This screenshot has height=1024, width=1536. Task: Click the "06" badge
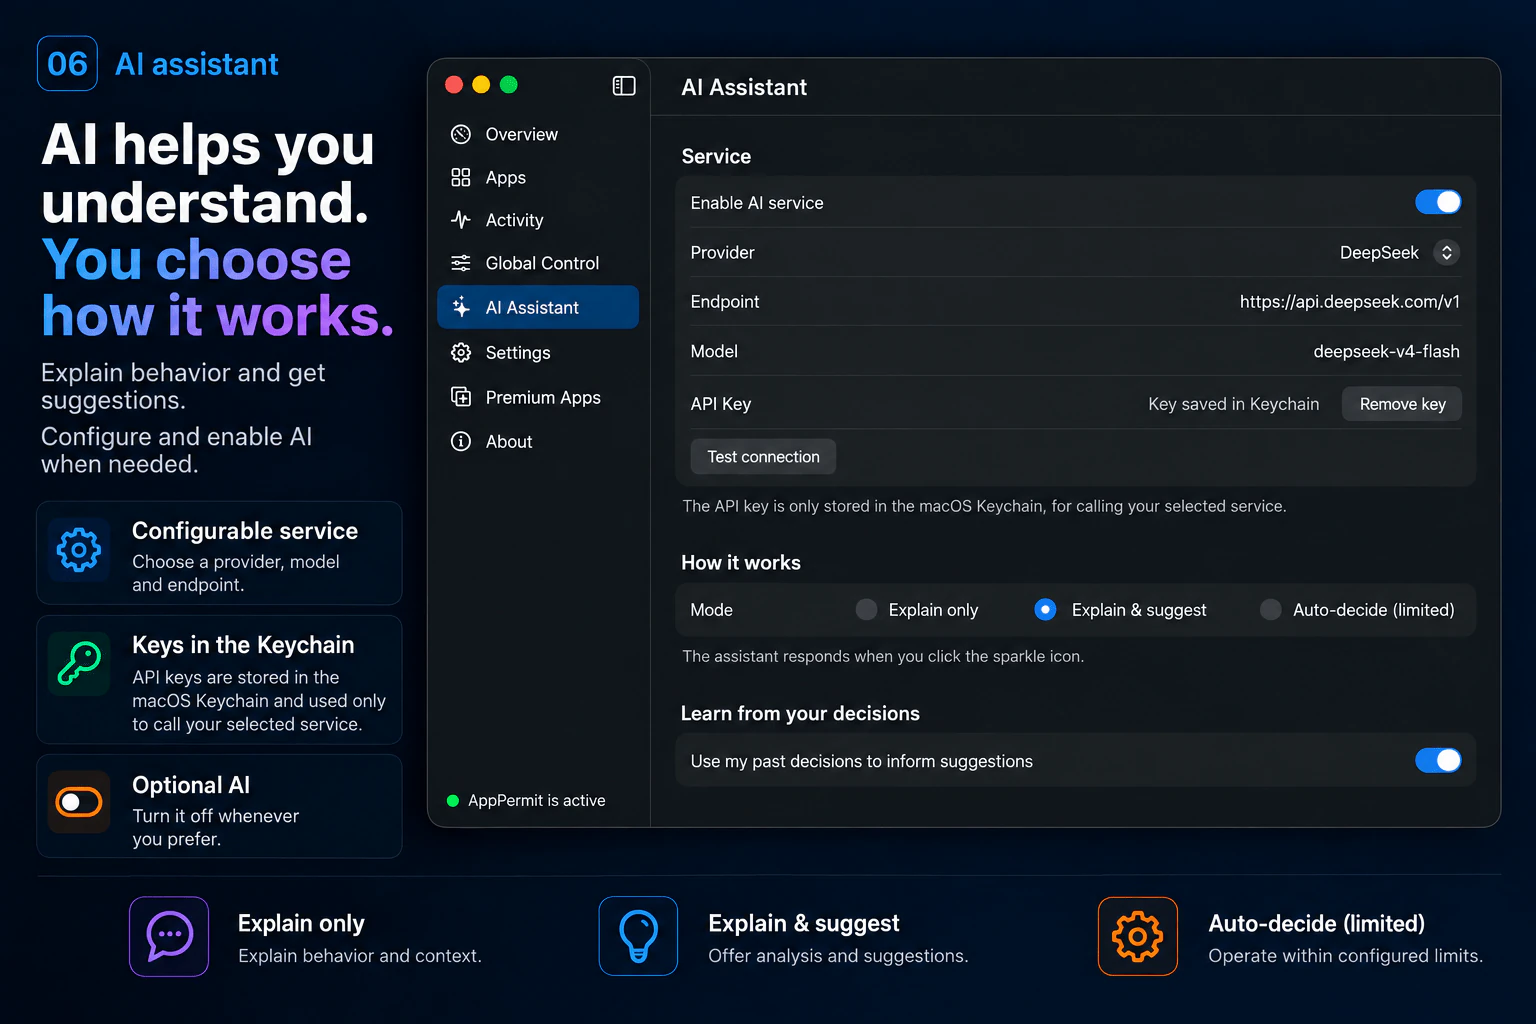(67, 64)
